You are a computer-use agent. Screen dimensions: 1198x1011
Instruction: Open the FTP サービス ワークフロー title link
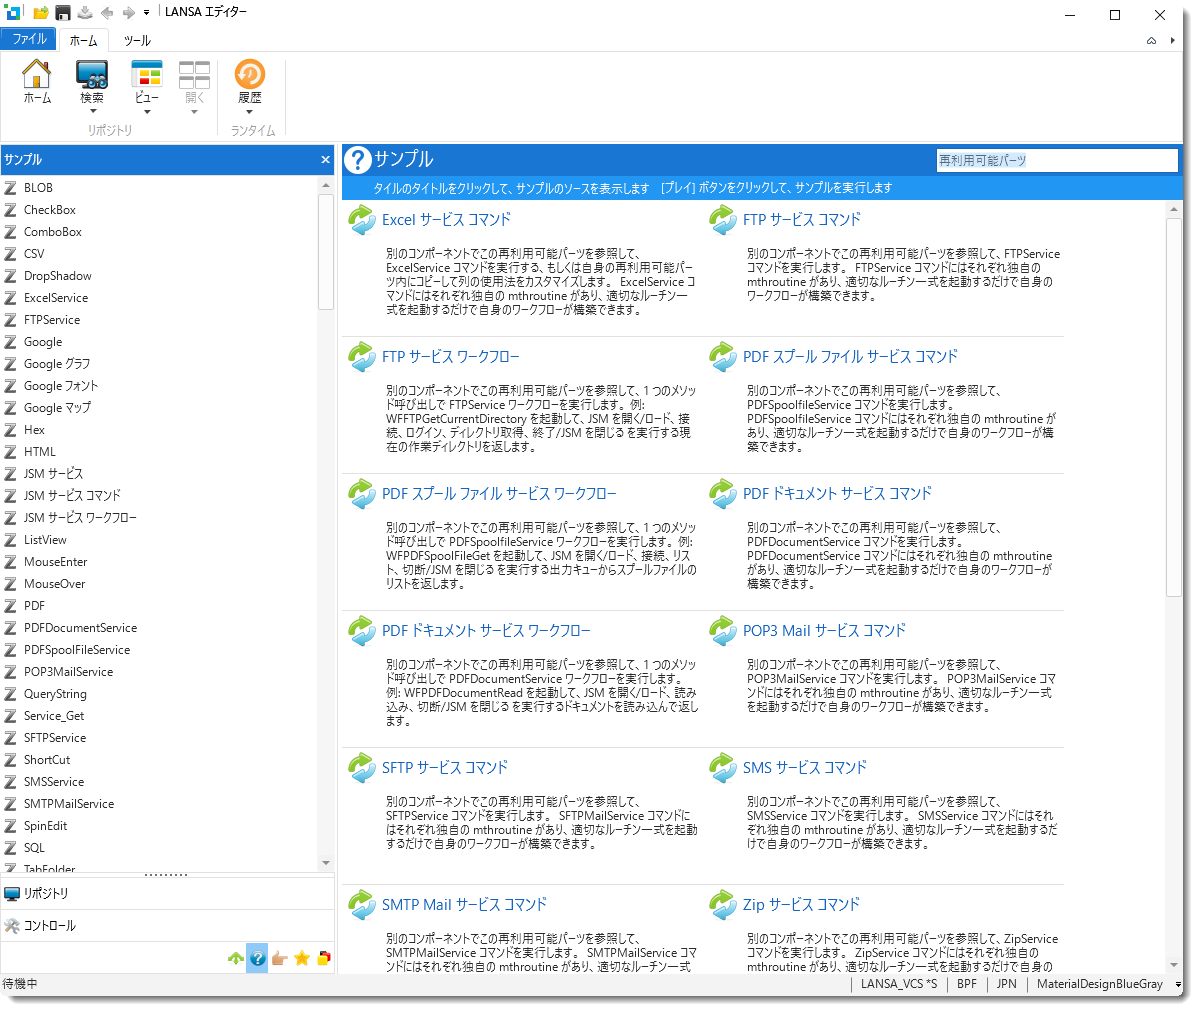451,357
